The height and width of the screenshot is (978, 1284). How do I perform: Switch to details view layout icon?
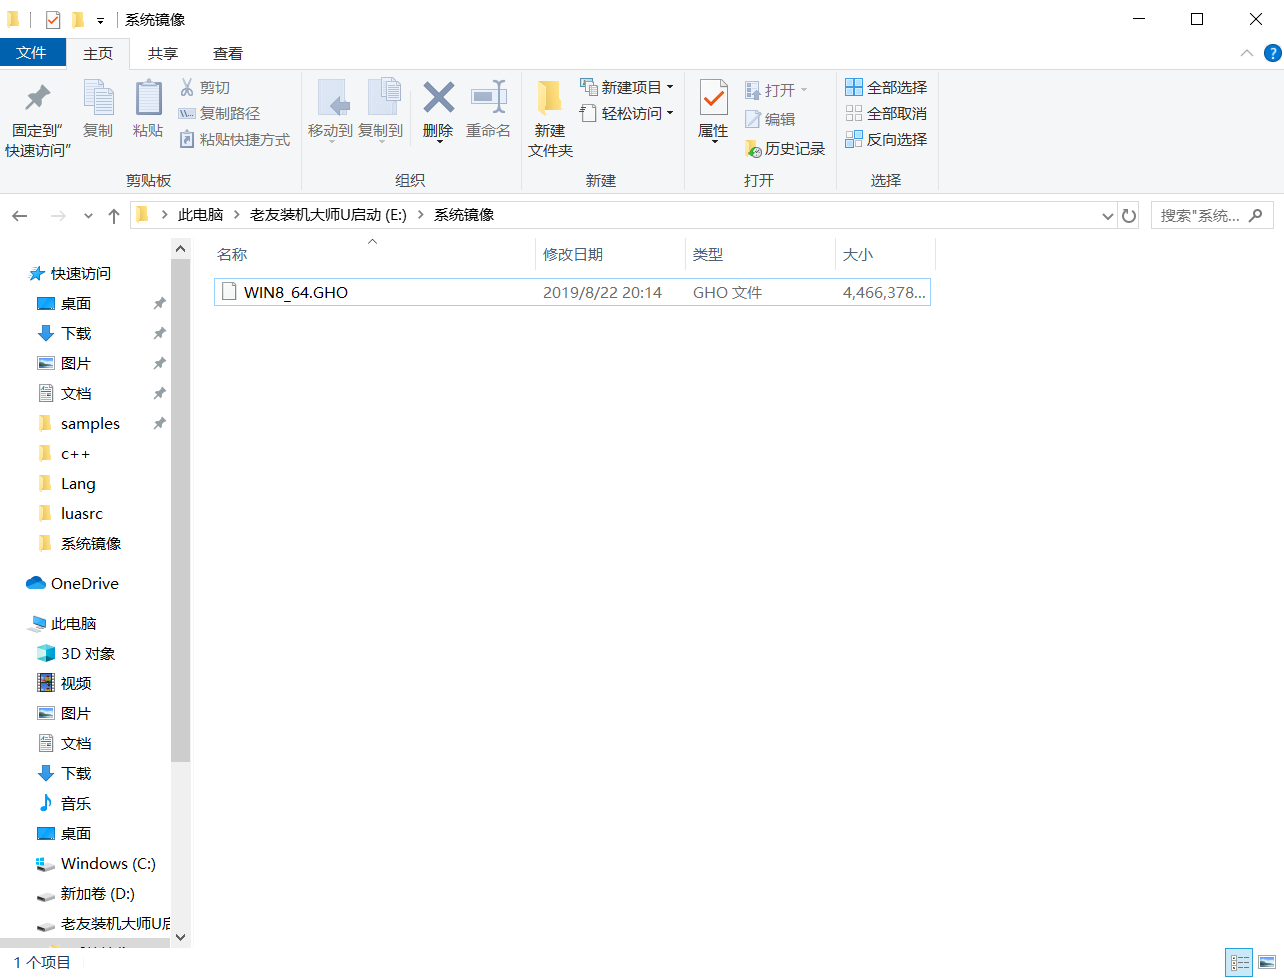tap(1240, 963)
